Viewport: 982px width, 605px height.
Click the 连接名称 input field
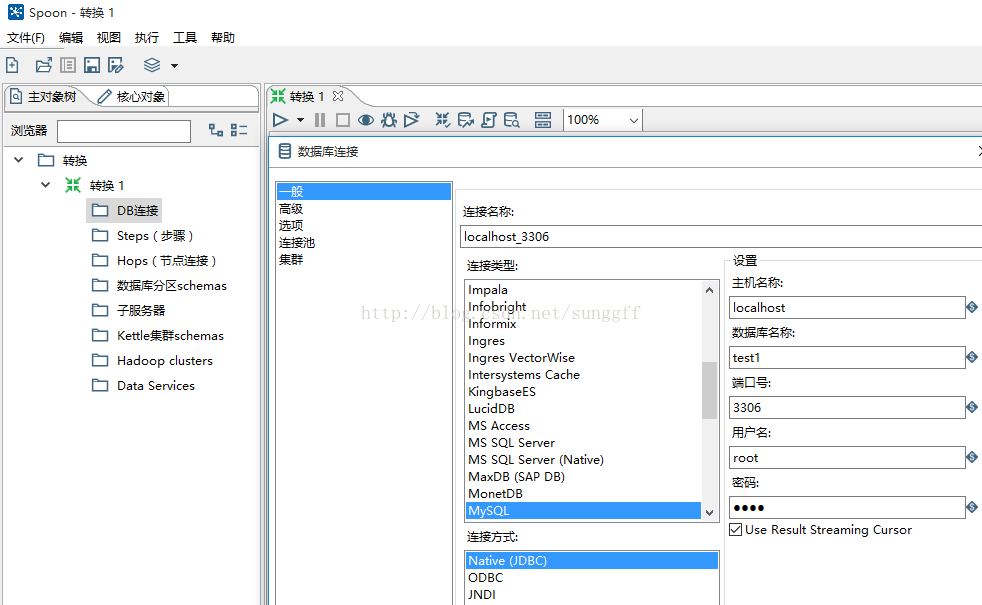click(721, 237)
